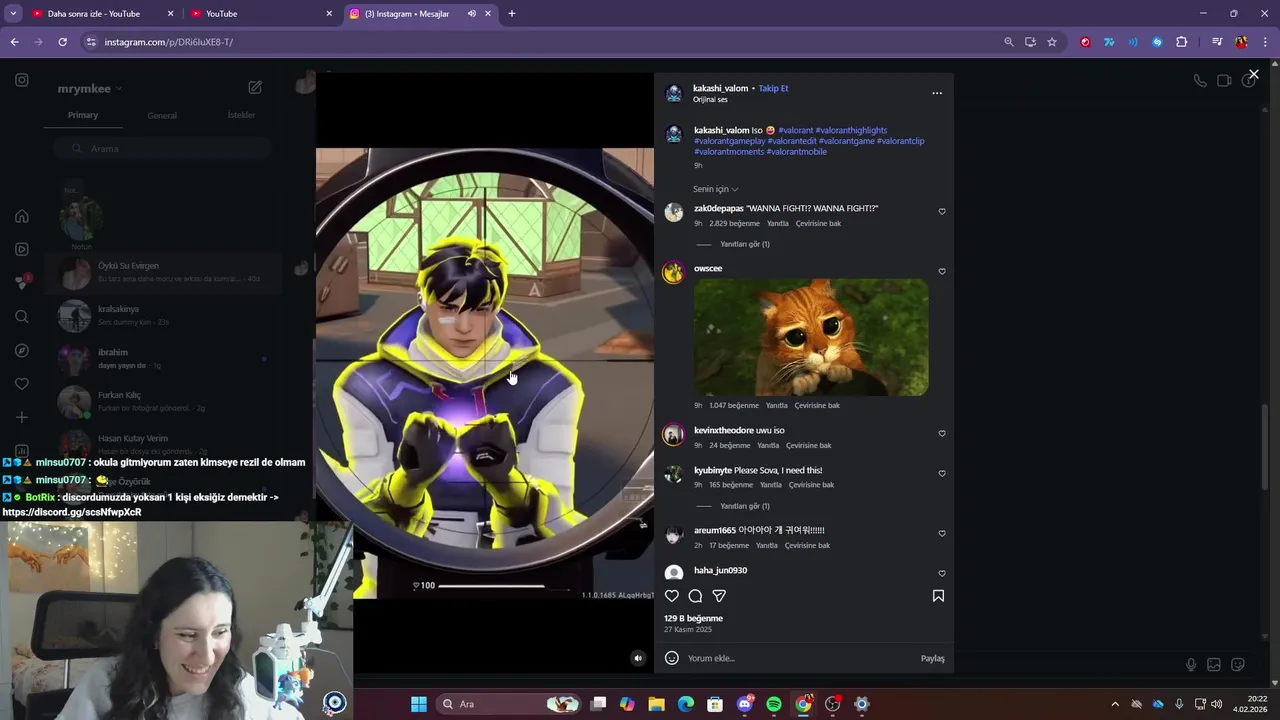This screenshot has width=1280, height=720.
Task: Expand replies under kyubinyte's comment
Action: coord(744,506)
